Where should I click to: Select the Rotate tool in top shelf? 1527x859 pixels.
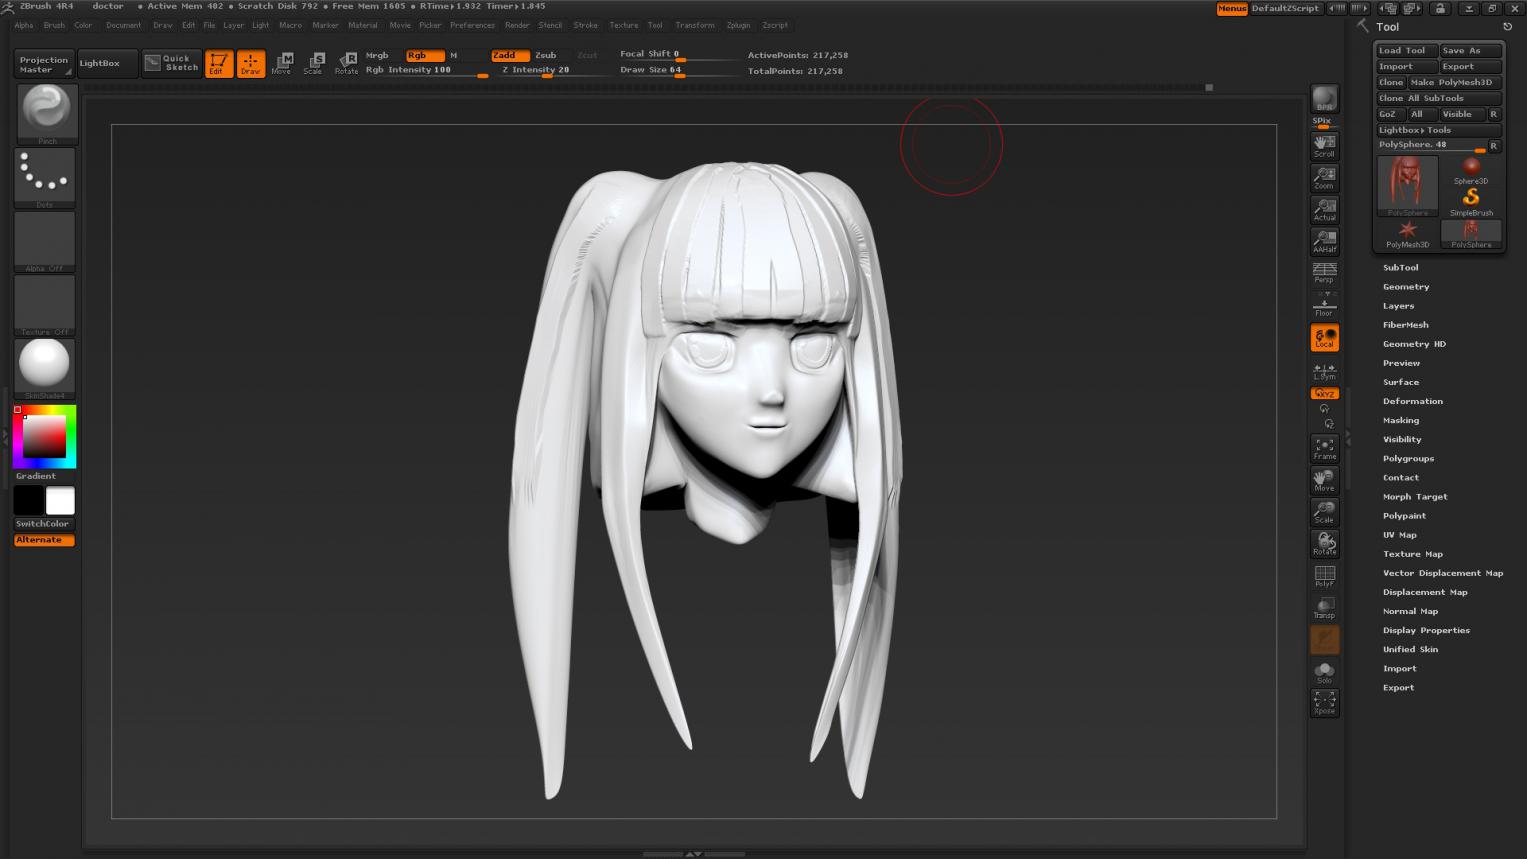pos(346,63)
